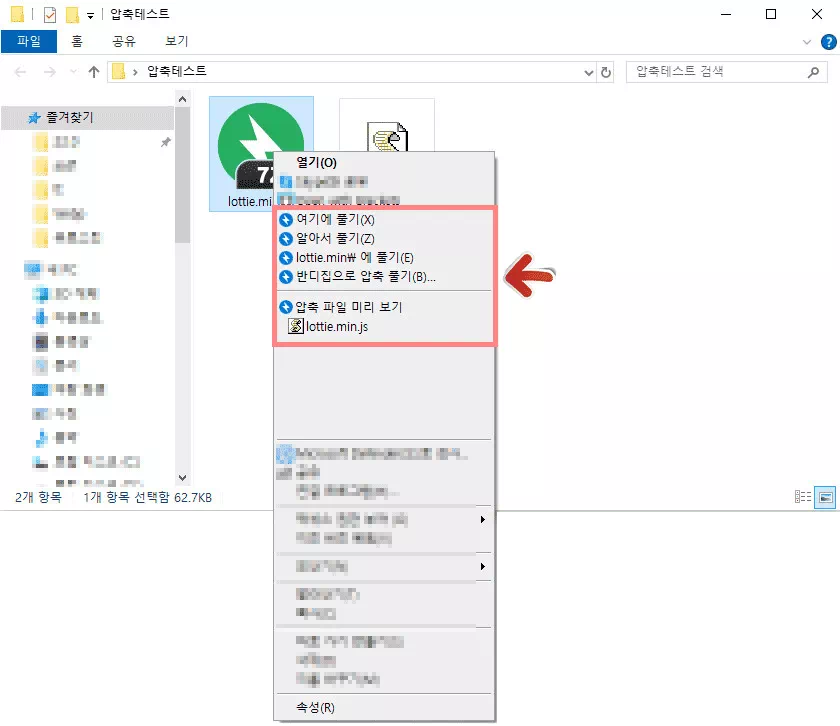
Task: Expand the ribbon with the chevron
Action: point(807,42)
